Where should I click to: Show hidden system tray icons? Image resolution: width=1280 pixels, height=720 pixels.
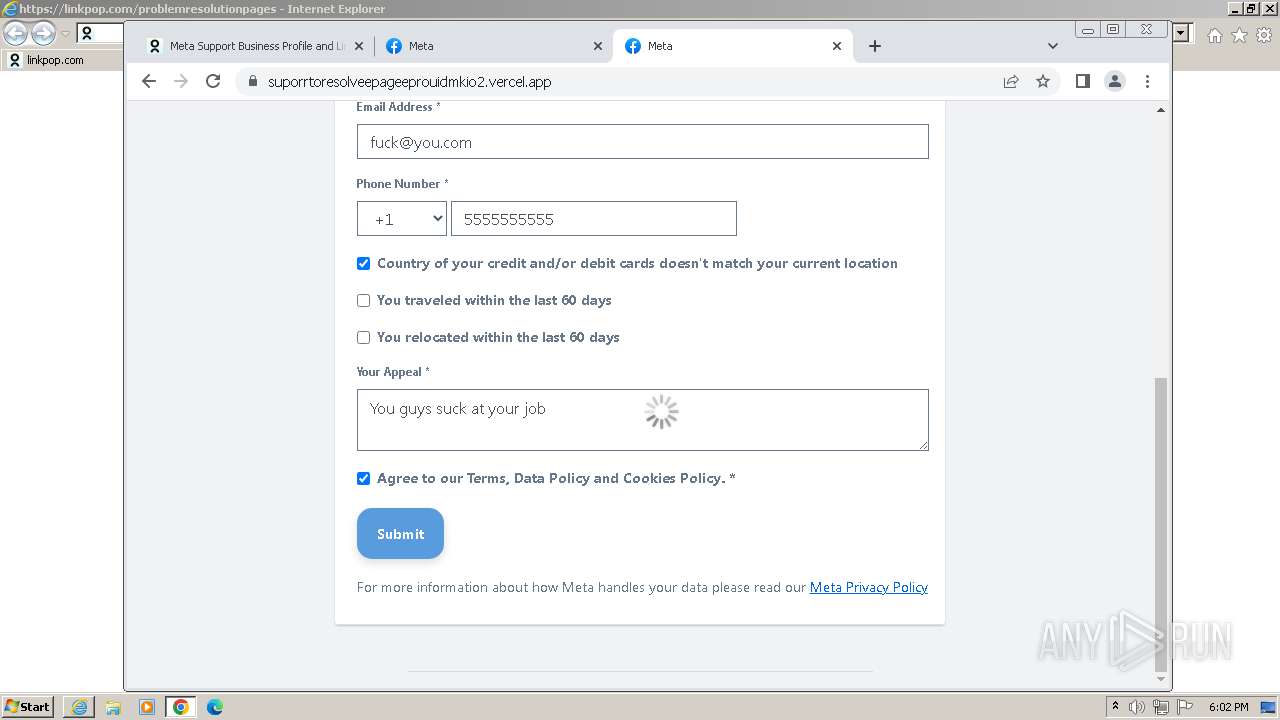pos(1116,707)
